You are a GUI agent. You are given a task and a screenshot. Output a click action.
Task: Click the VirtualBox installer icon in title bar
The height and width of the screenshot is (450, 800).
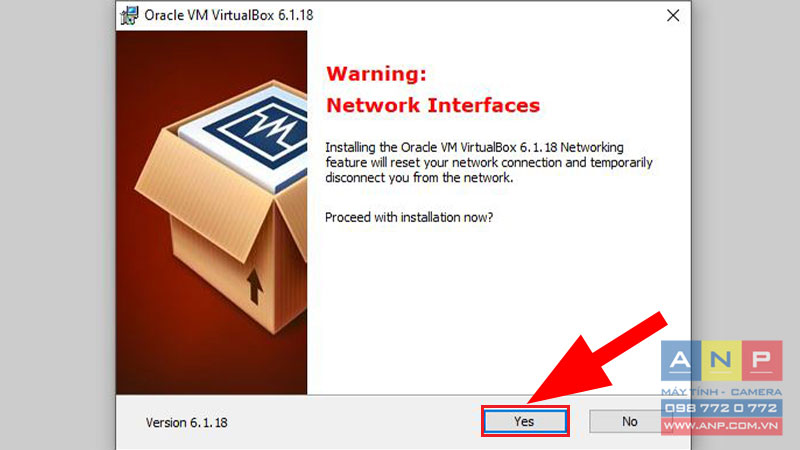click(x=129, y=15)
